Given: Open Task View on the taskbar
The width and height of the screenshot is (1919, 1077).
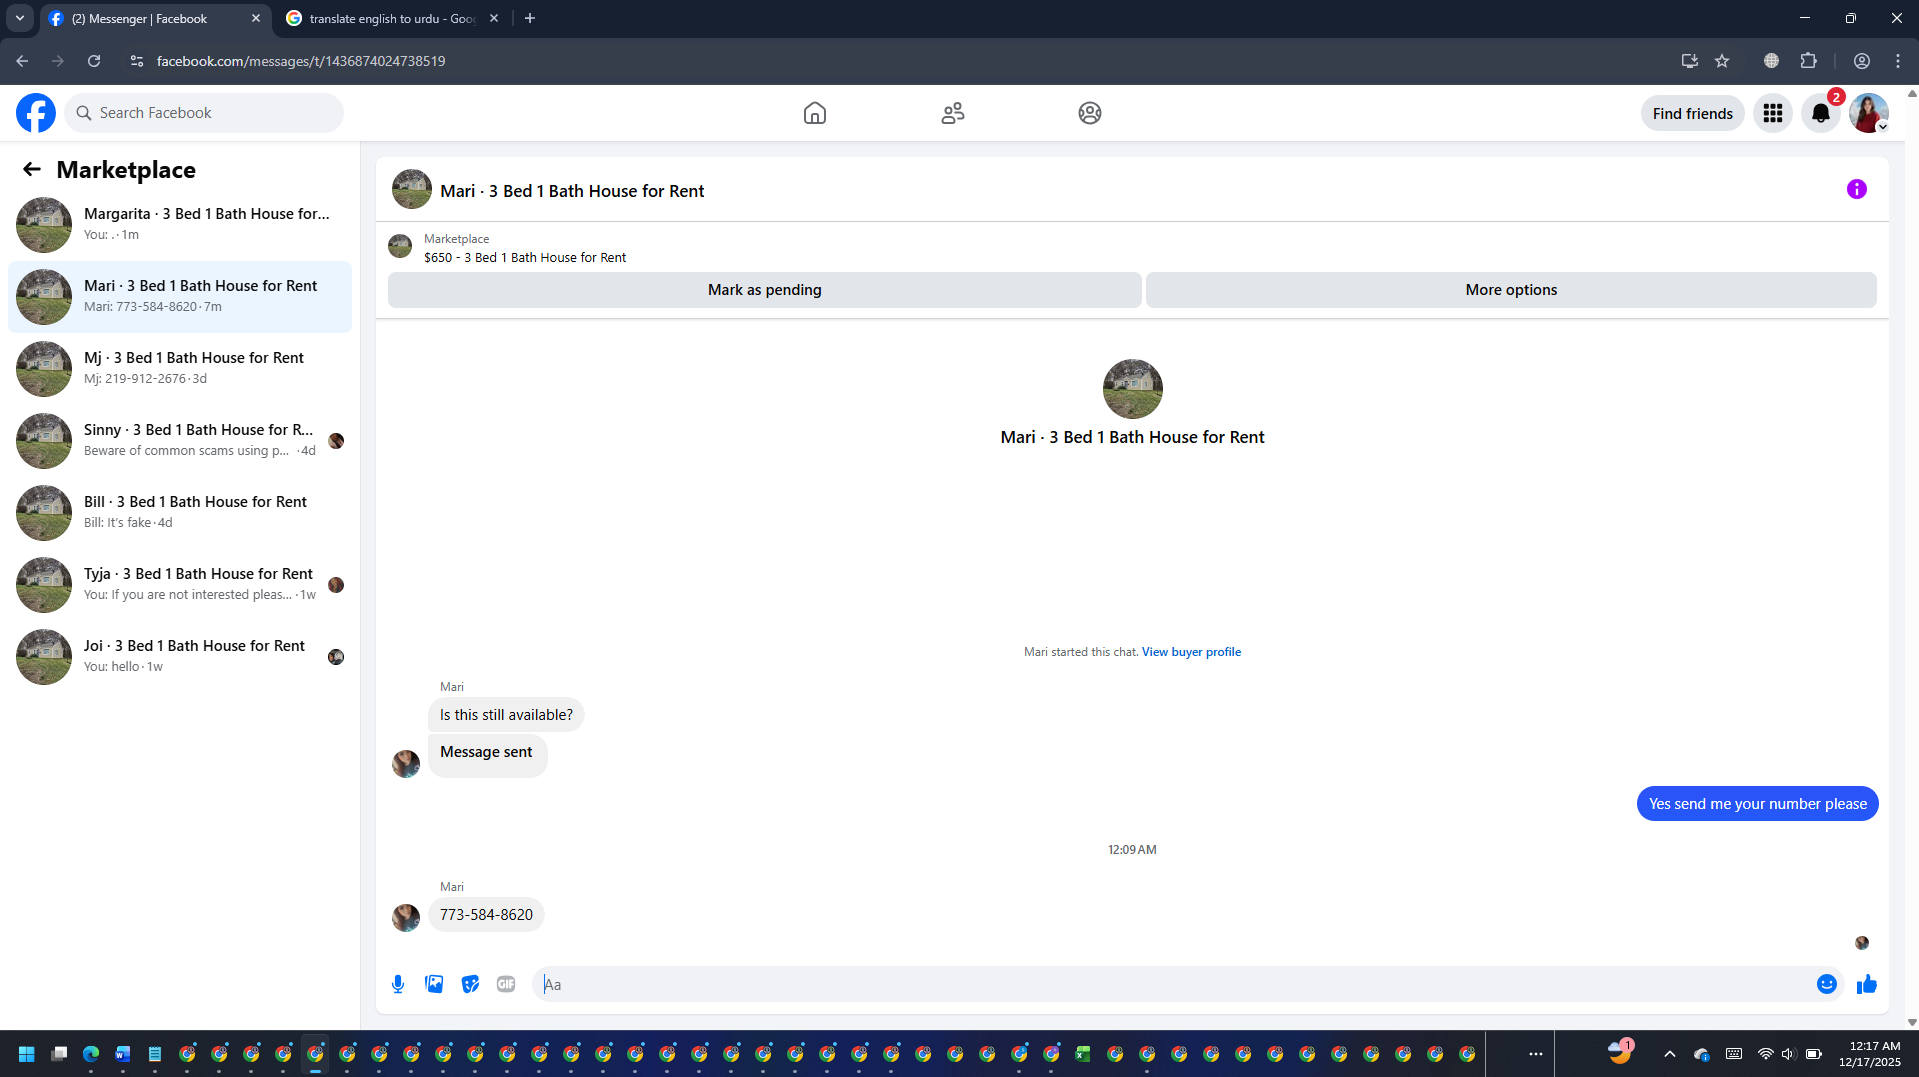Looking at the screenshot, I should point(59,1054).
